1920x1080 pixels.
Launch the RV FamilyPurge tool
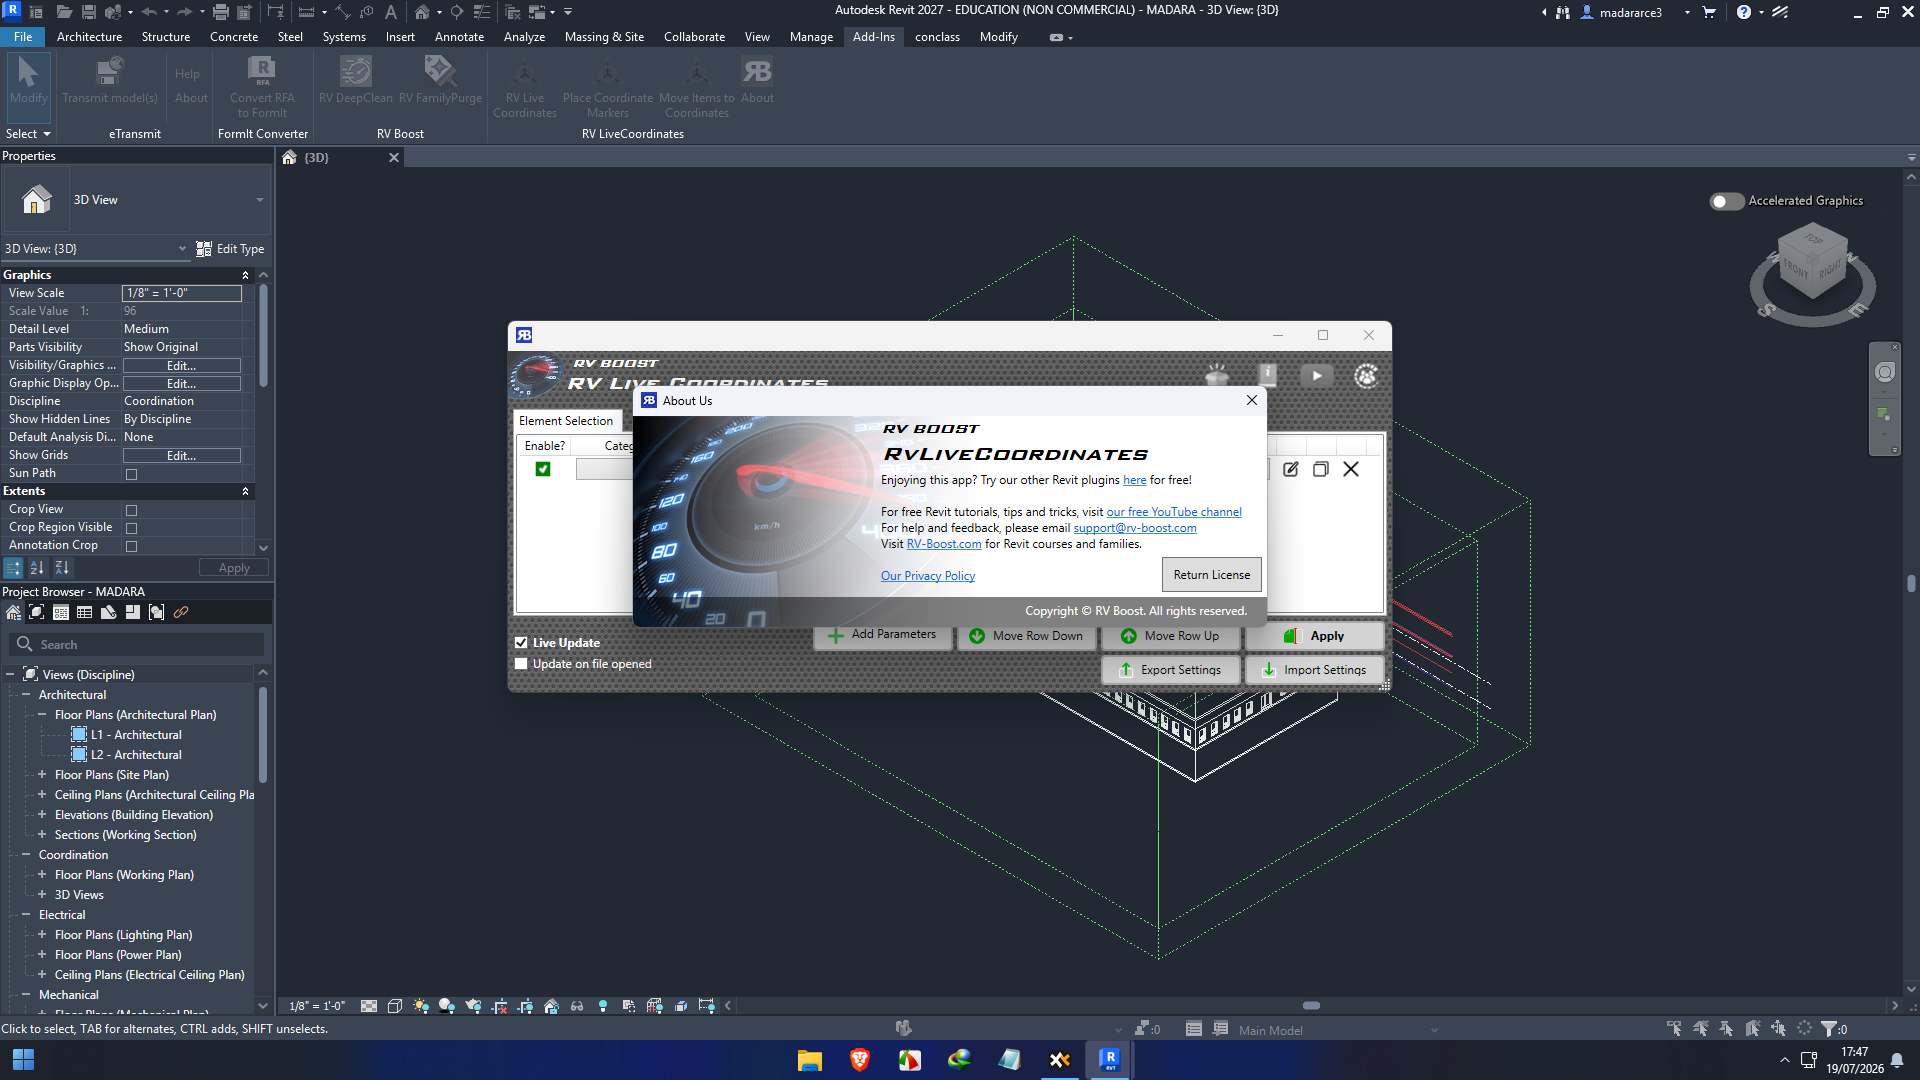pyautogui.click(x=440, y=80)
